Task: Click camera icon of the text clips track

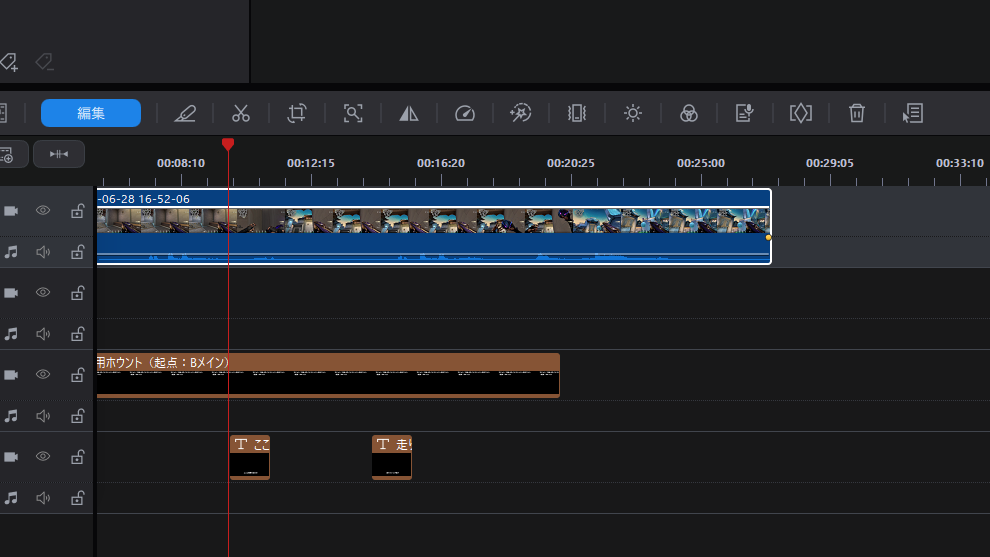Action: [x=11, y=457]
